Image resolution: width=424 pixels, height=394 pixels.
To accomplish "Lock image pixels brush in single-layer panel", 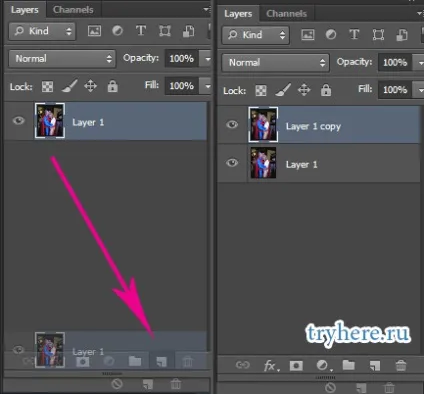I will click(x=70, y=86).
